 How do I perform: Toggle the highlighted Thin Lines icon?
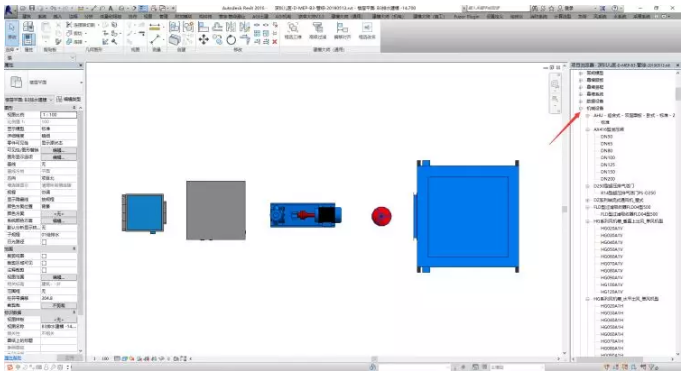143,8
